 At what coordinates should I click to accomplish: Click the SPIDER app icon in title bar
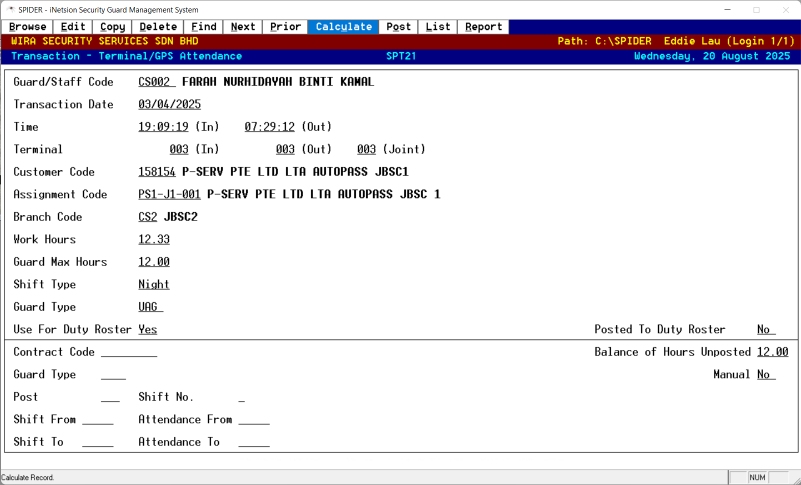10,9
